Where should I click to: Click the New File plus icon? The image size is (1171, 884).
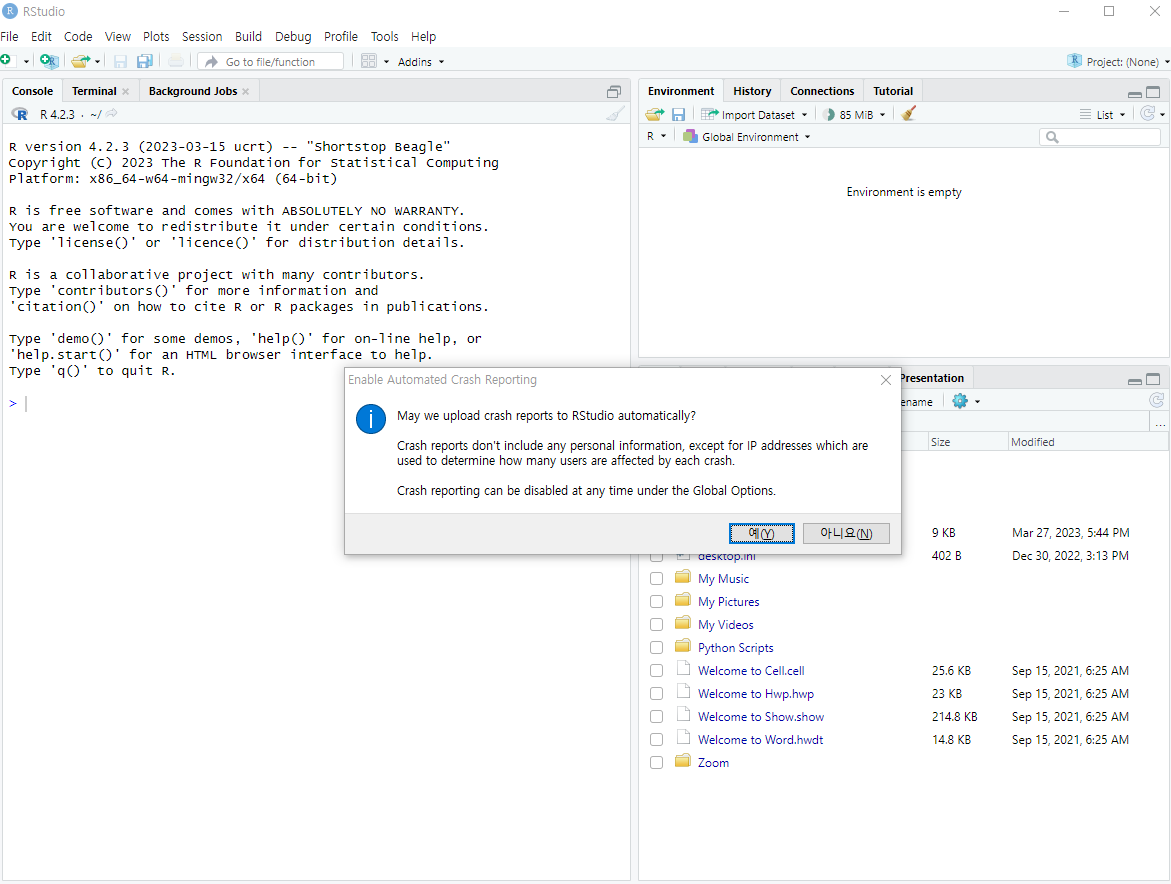click(x=6, y=60)
